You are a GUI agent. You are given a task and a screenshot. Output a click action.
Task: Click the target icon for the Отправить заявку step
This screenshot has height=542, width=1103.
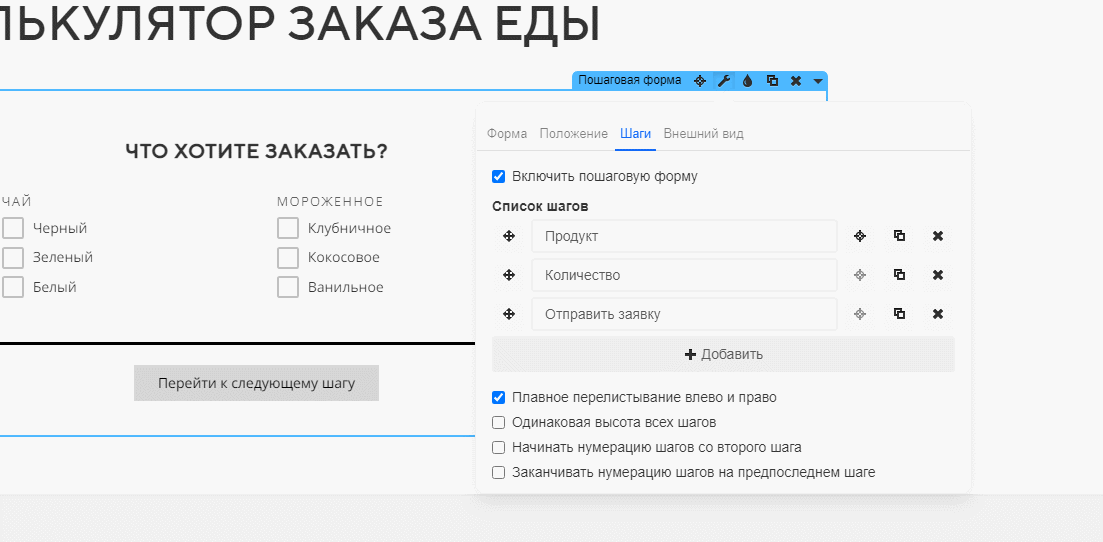[x=860, y=314]
